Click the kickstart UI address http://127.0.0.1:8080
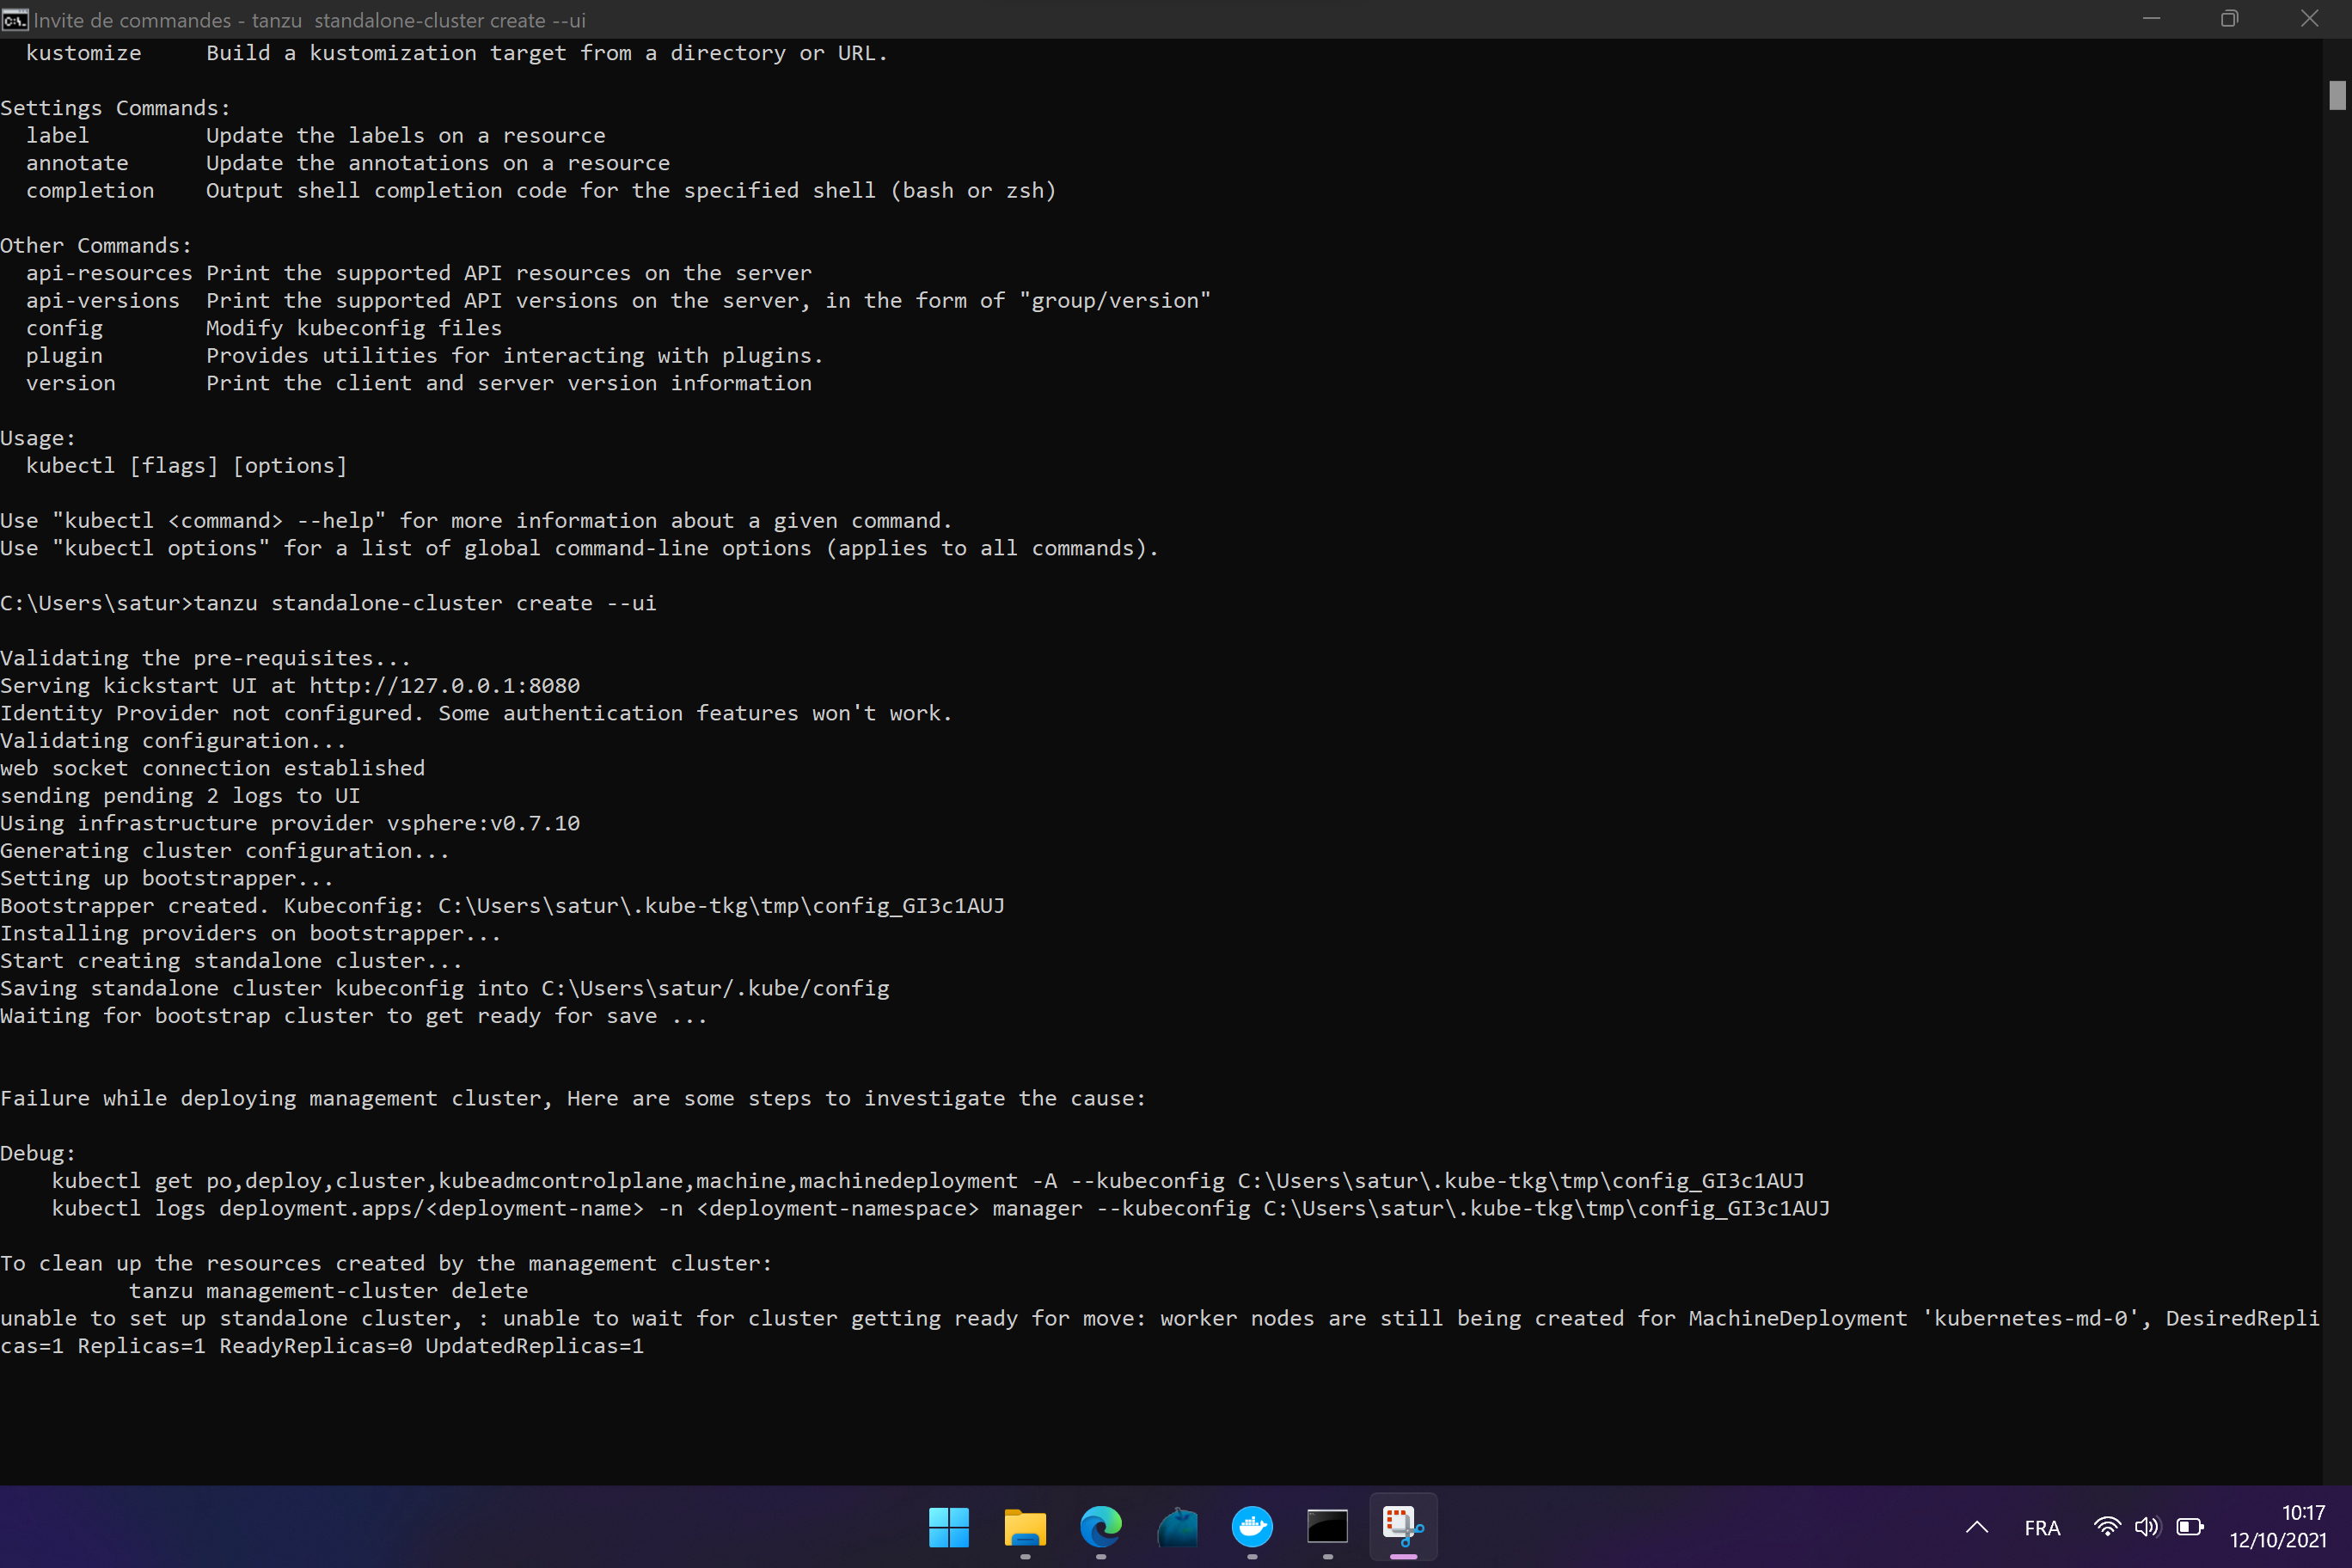 click(443, 685)
